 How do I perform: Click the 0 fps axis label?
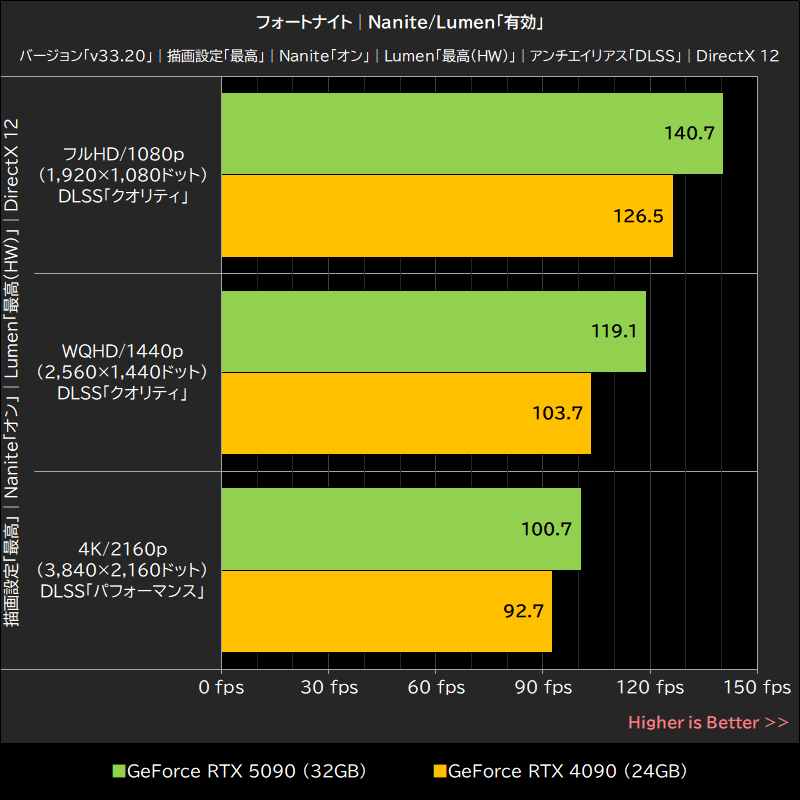coord(221,687)
